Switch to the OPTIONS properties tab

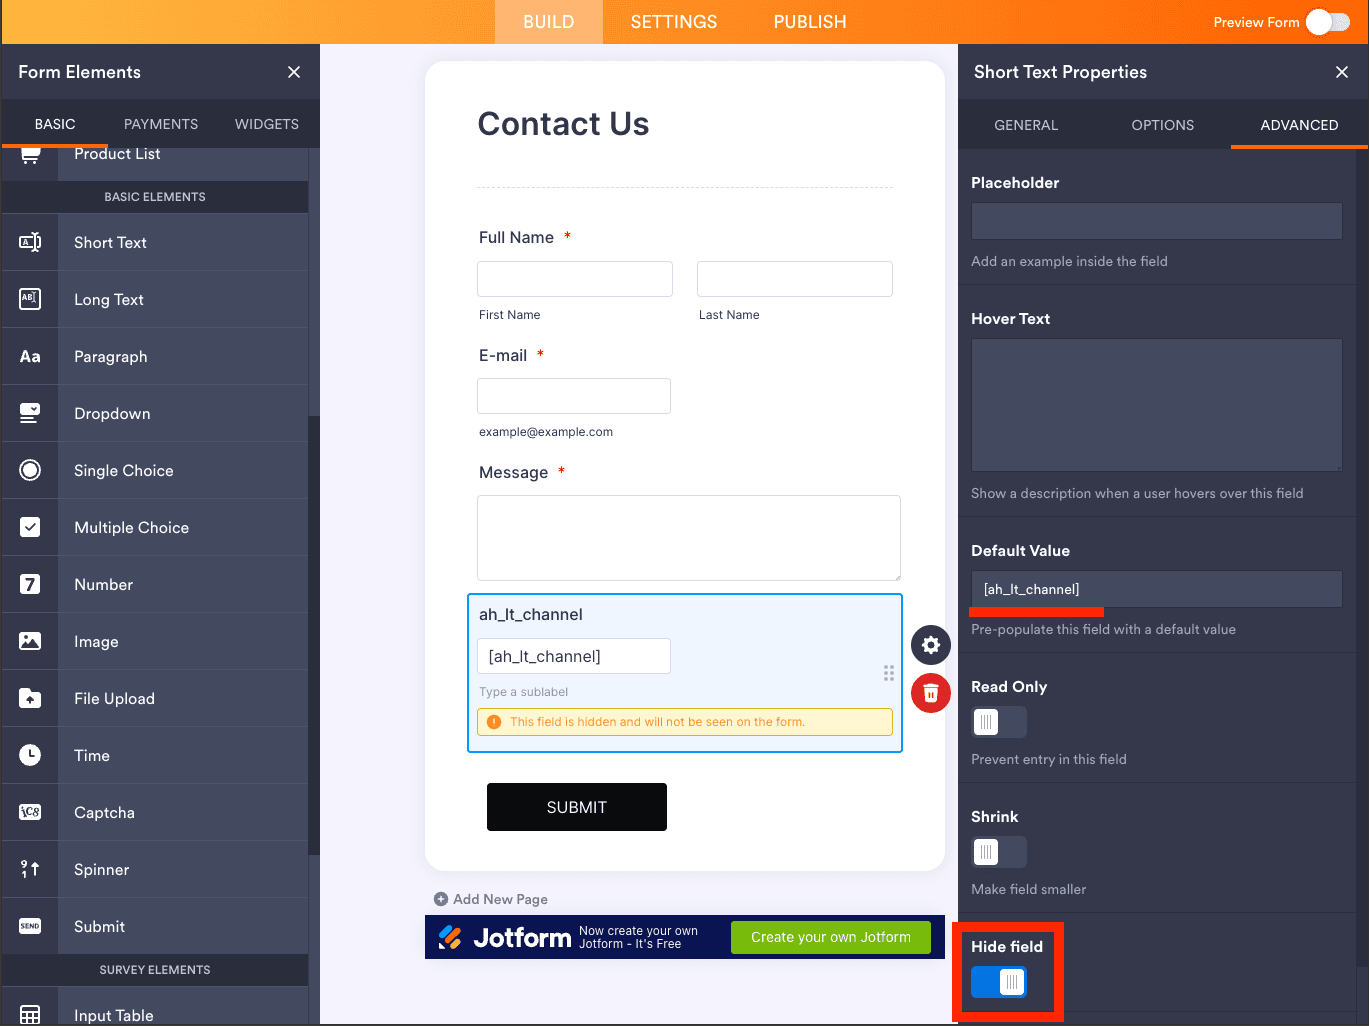coord(1162,125)
